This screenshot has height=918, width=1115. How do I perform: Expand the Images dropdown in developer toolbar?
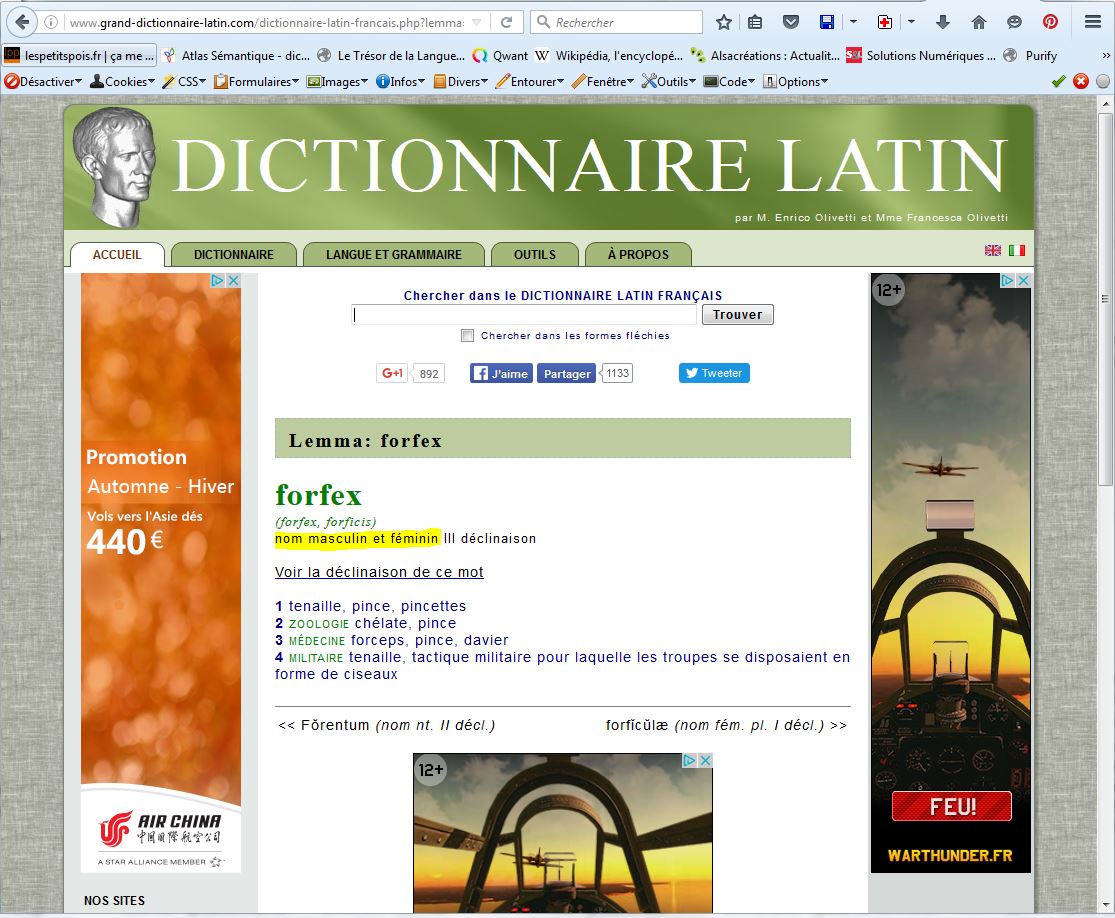pyautogui.click(x=339, y=81)
